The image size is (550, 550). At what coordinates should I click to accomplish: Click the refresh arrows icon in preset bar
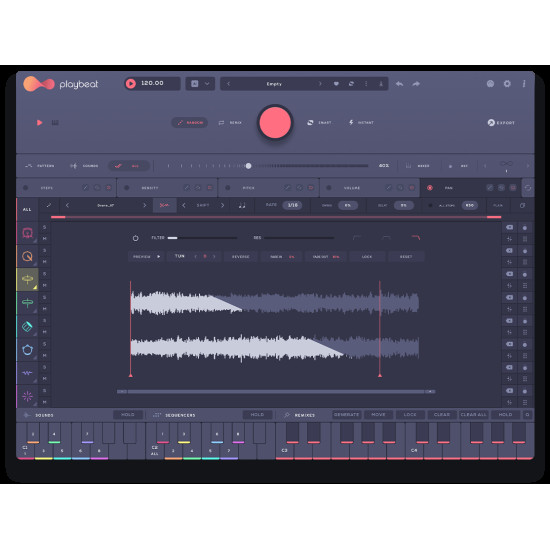point(351,84)
